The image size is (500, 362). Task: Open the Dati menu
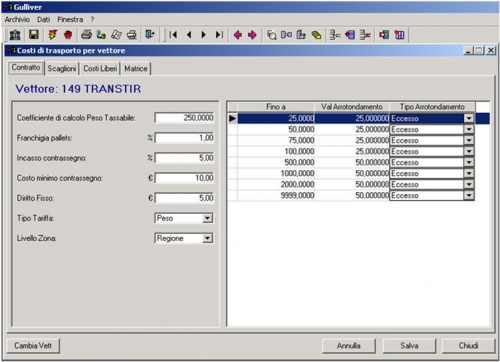(44, 20)
